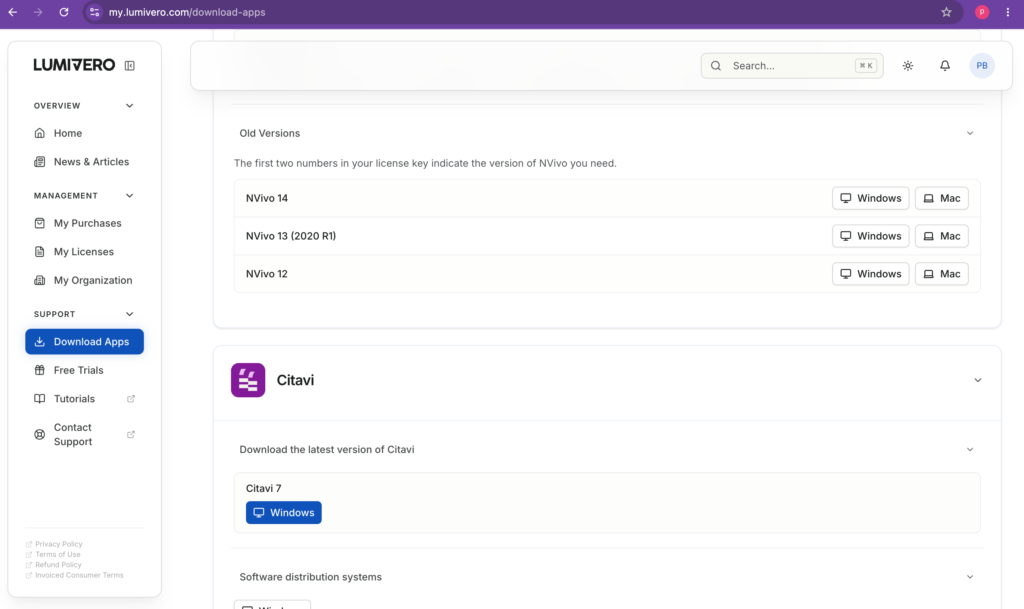
Task: Download NVivo 13 (2020 R1) for Windows
Action: (870, 236)
